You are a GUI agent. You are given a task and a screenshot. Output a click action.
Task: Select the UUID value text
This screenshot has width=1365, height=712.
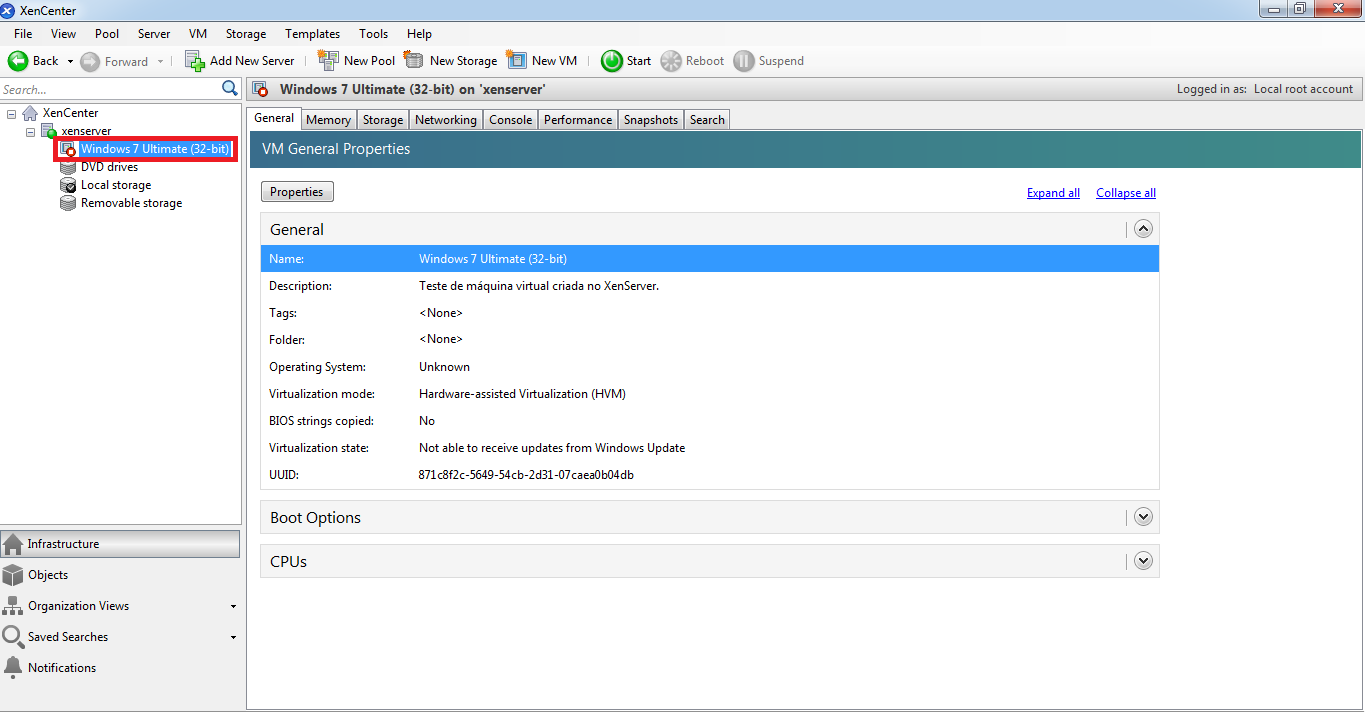pos(526,475)
